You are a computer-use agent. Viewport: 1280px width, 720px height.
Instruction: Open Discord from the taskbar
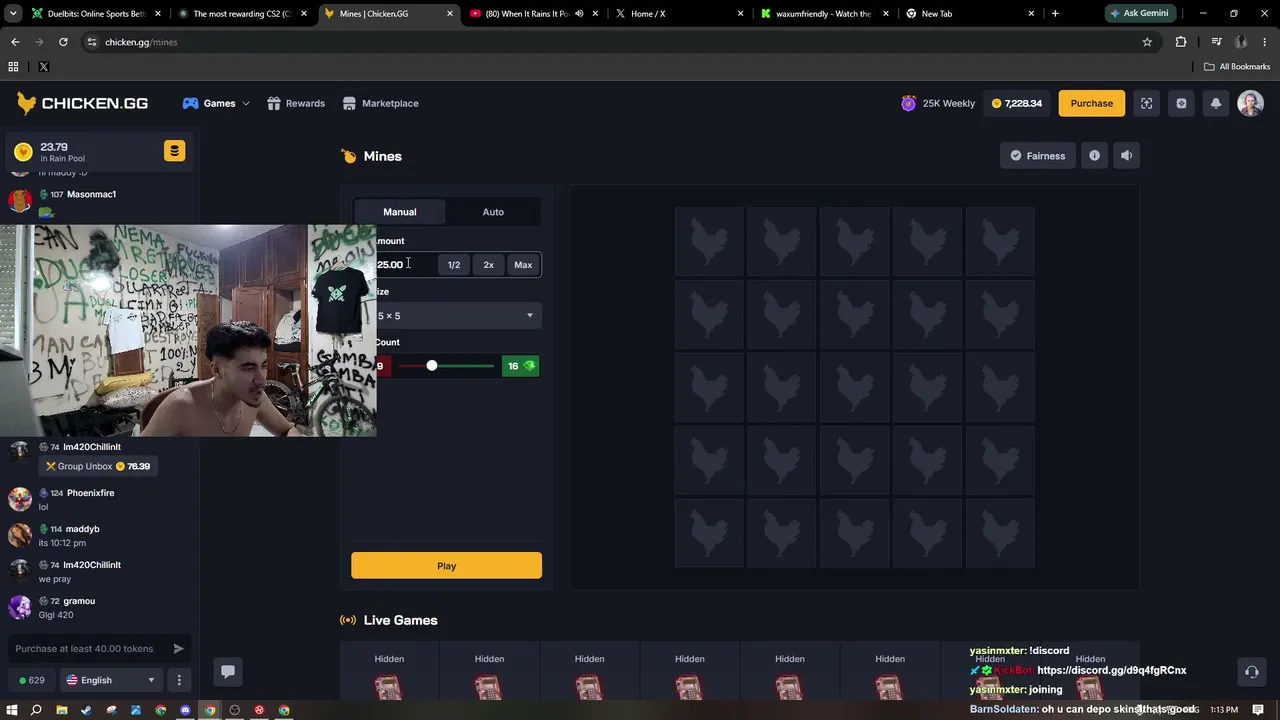coord(185,710)
